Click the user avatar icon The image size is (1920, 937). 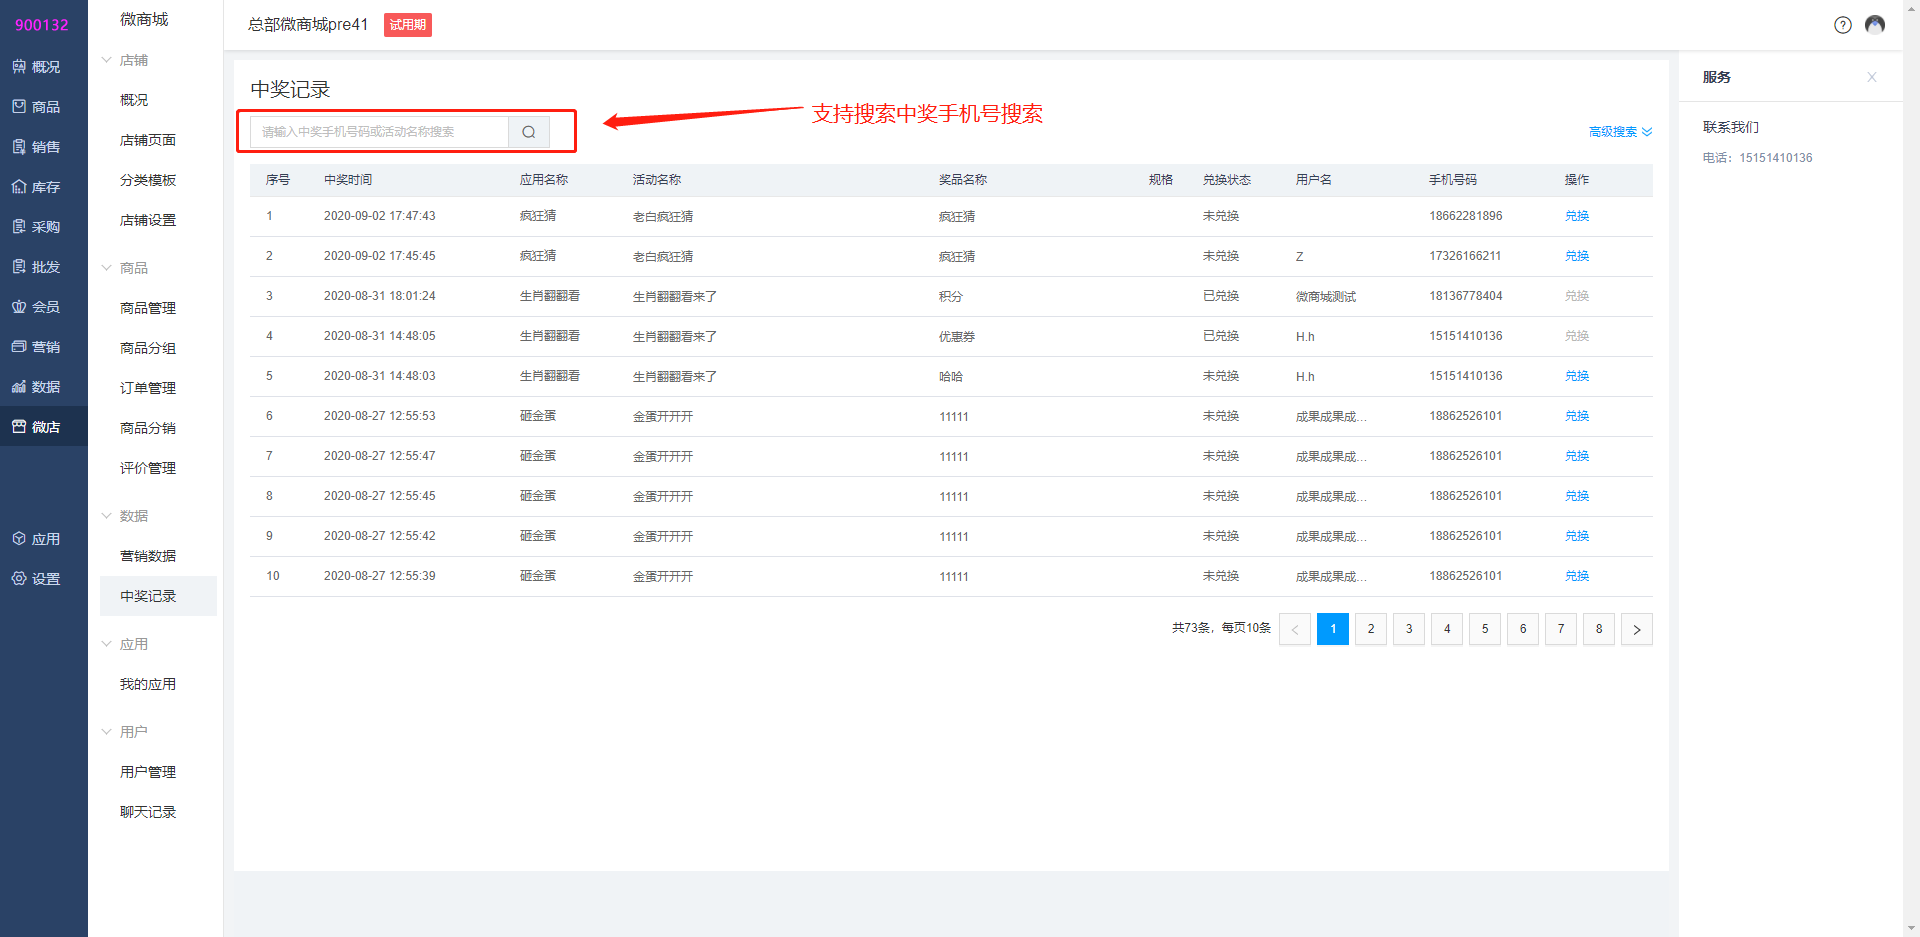[1875, 25]
